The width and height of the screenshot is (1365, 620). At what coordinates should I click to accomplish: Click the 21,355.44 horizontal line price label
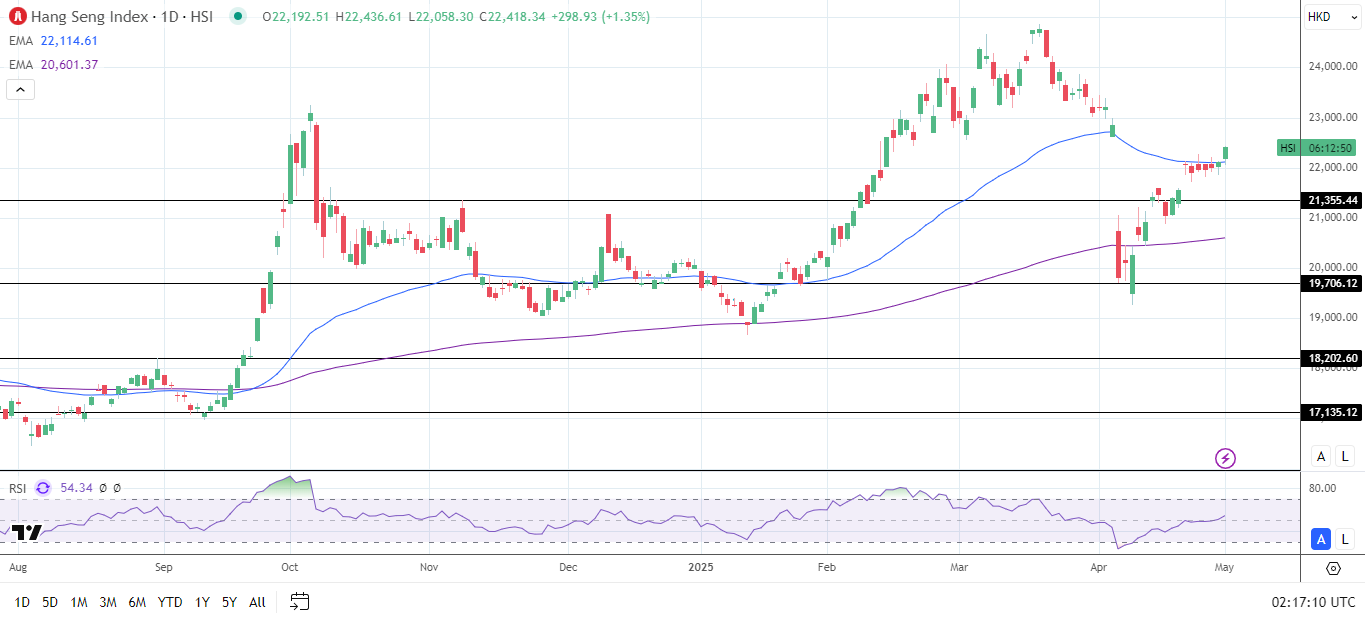pos(1332,201)
